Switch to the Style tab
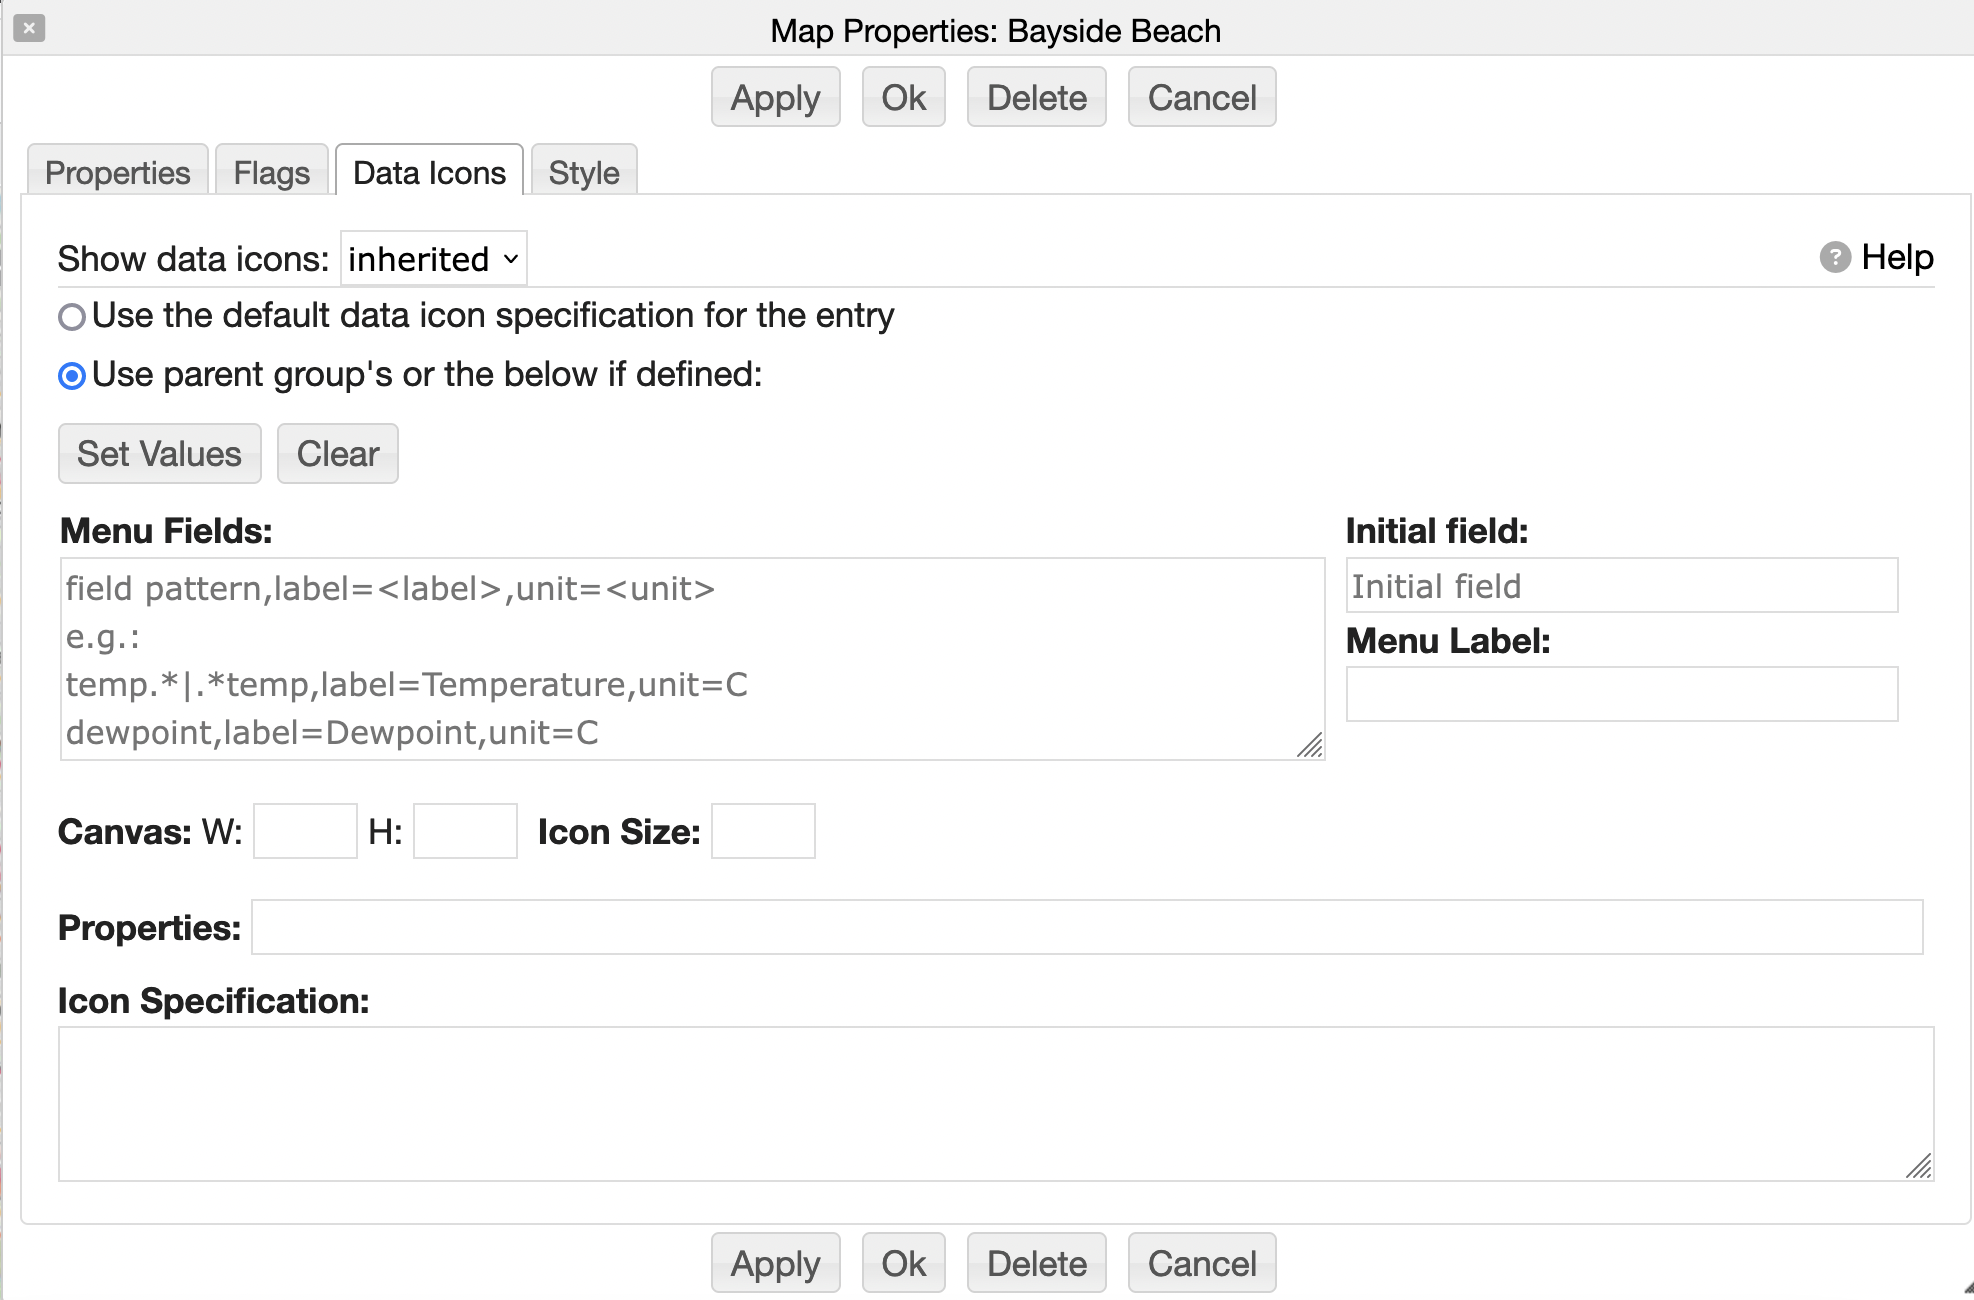 tap(583, 173)
